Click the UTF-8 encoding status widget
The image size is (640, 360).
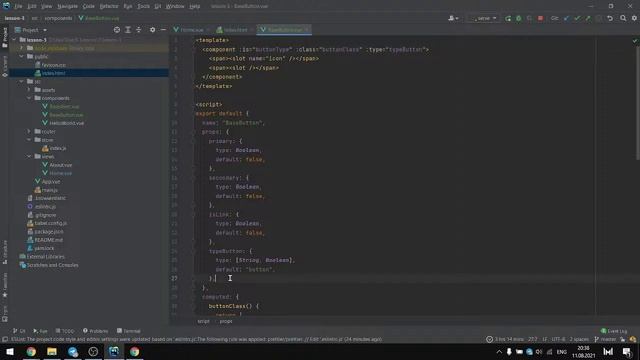(x=558, y=339)
